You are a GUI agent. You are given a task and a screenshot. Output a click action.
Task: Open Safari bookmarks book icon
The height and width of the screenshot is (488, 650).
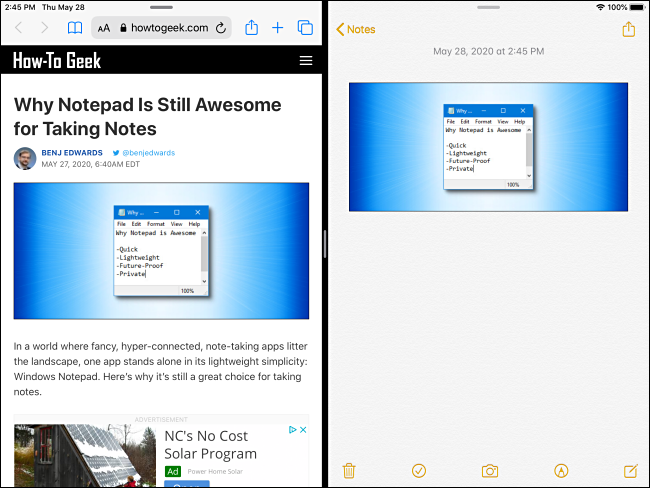(75, 28)
